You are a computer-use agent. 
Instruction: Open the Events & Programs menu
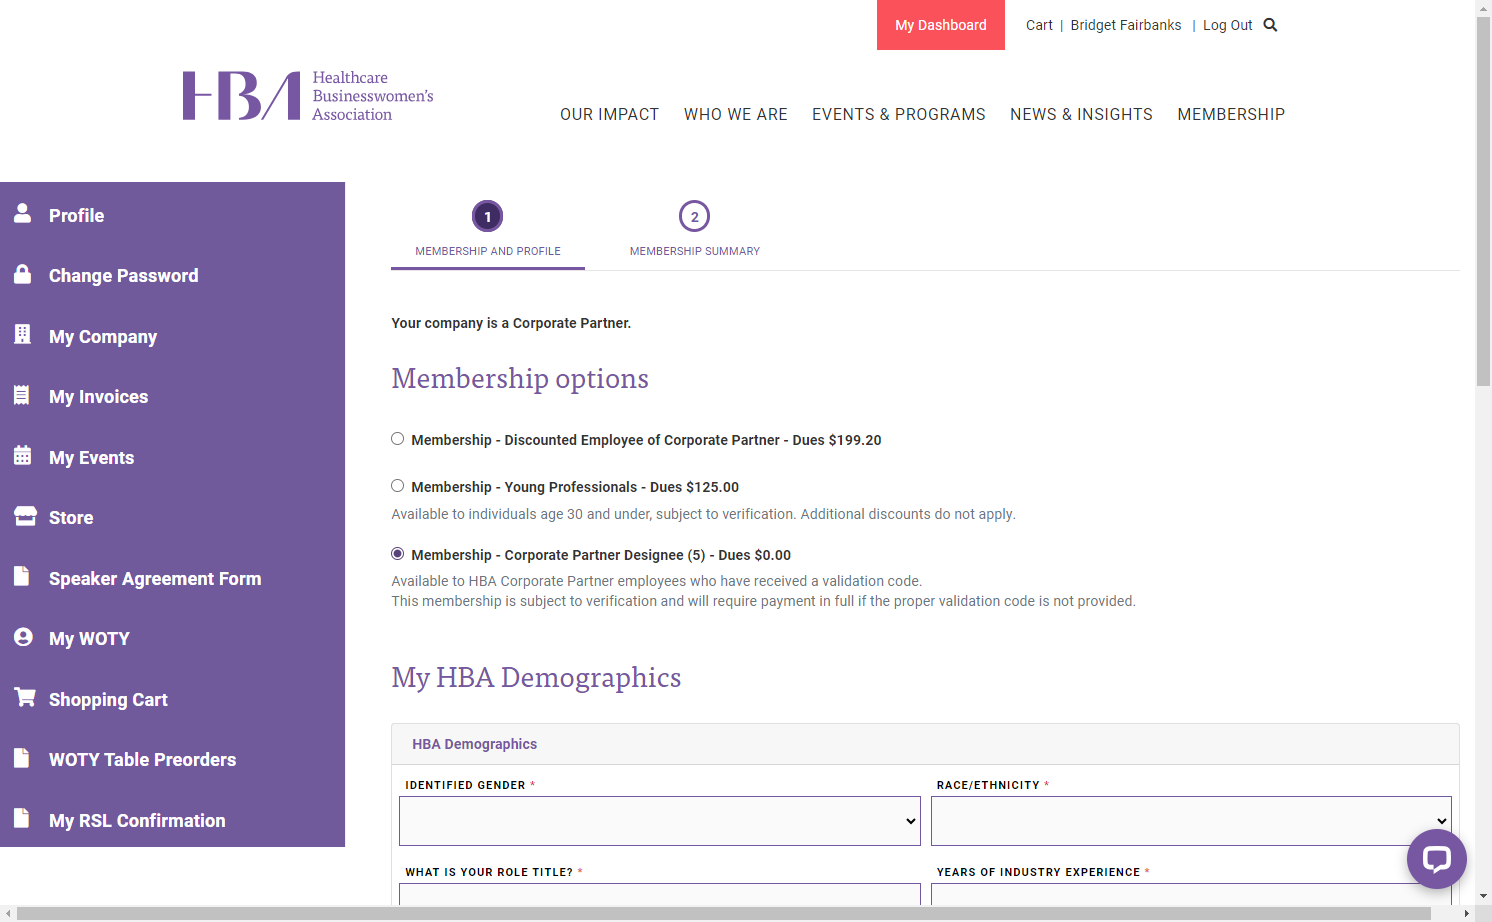(899, 114)
